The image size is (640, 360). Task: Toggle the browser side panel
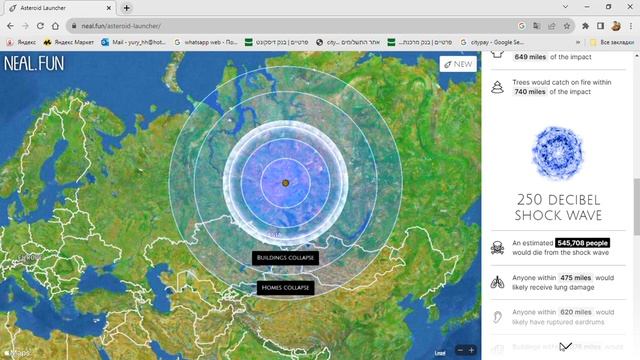point(600,26)
